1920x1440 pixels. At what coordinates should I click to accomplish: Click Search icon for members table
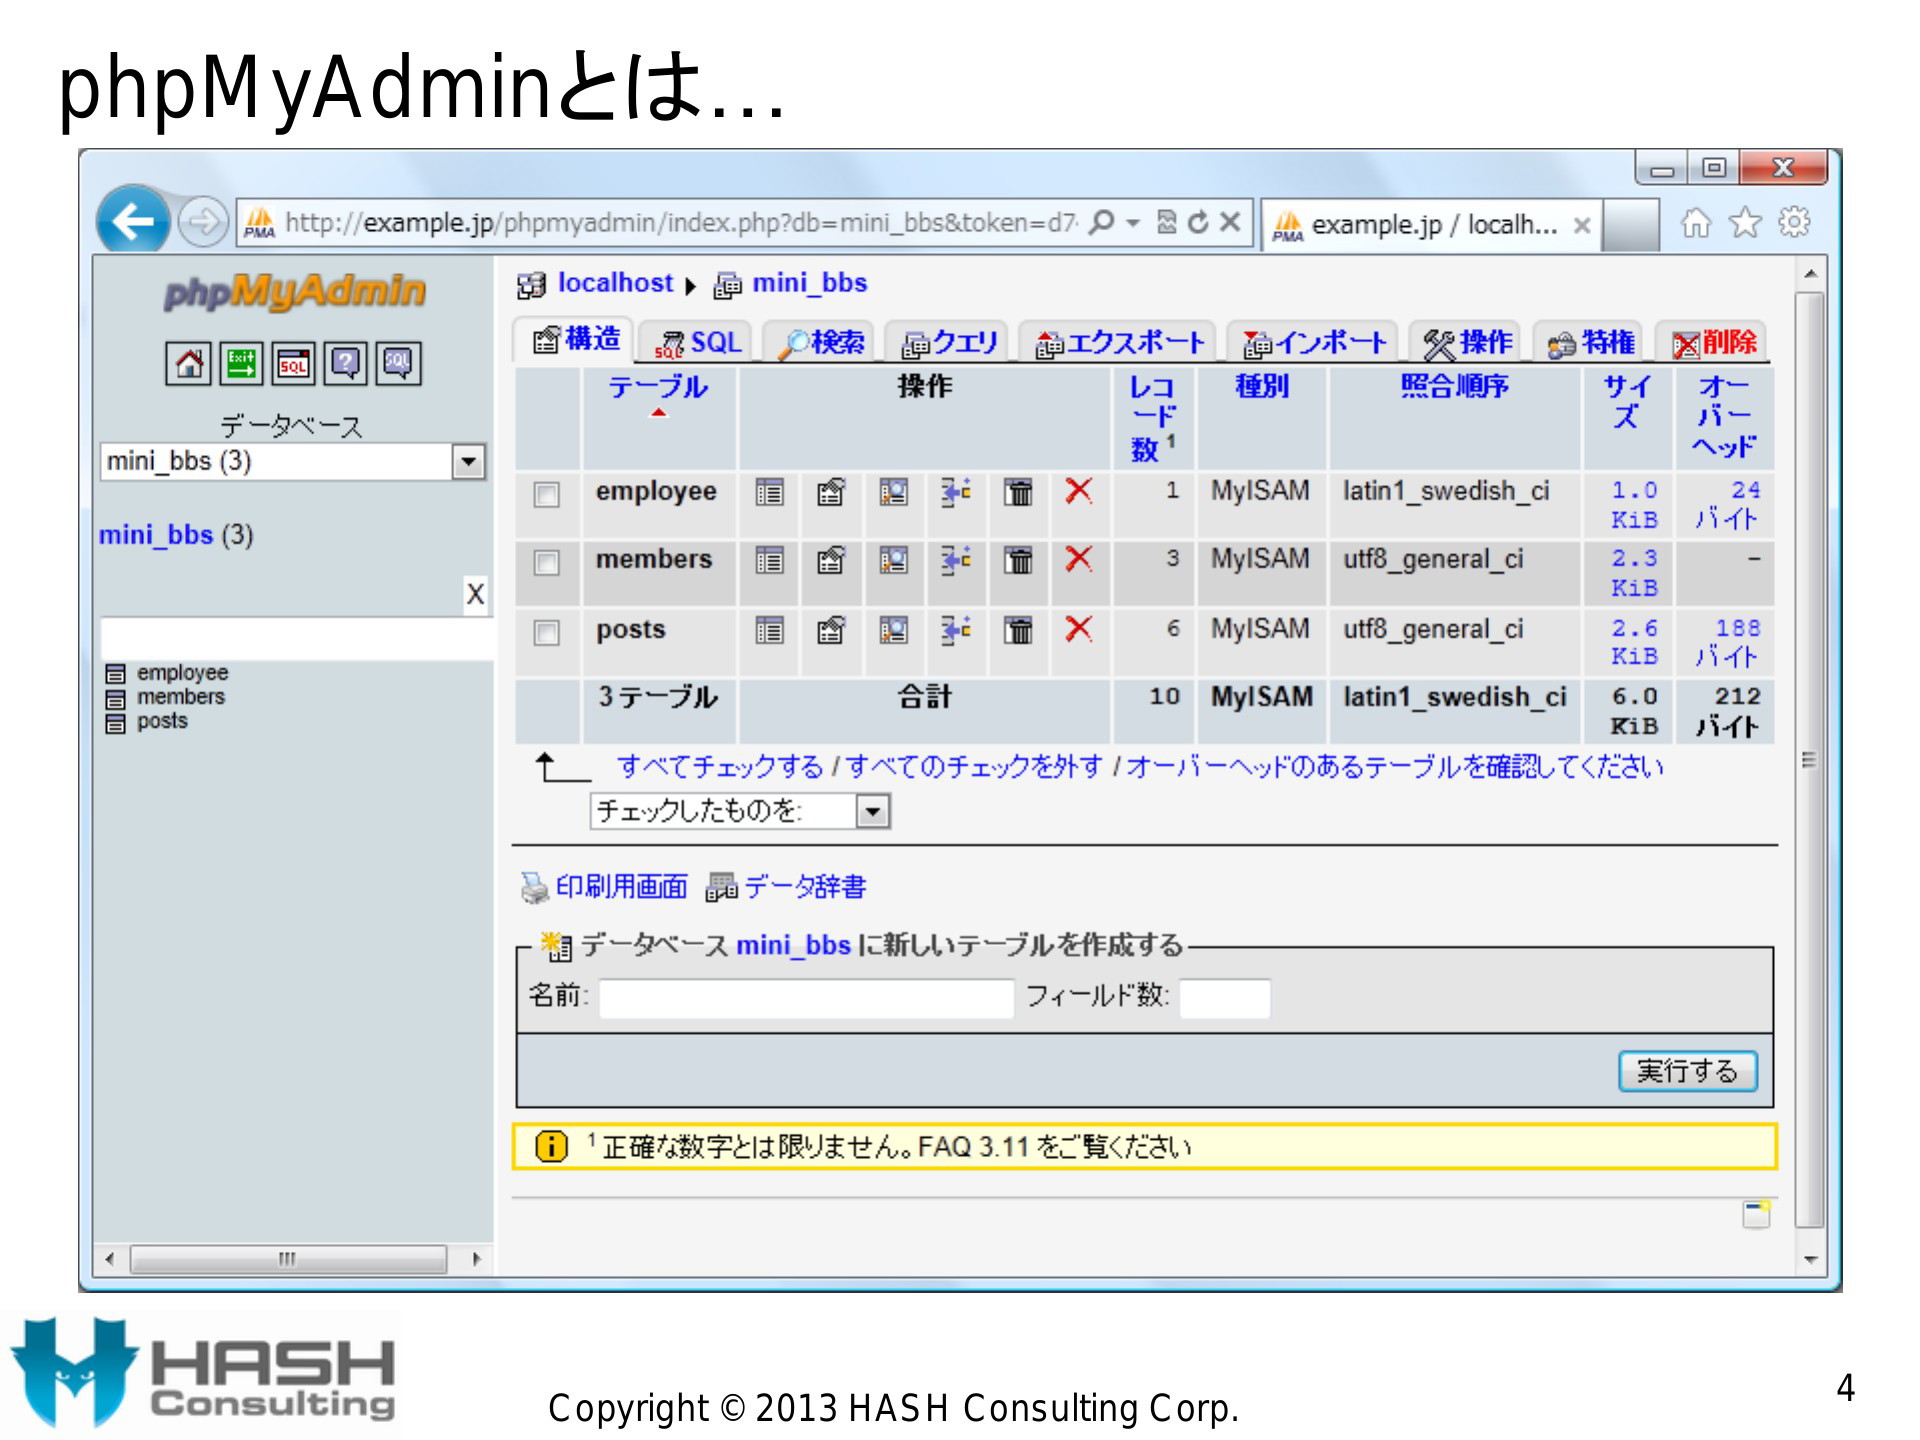click(893, 560)
